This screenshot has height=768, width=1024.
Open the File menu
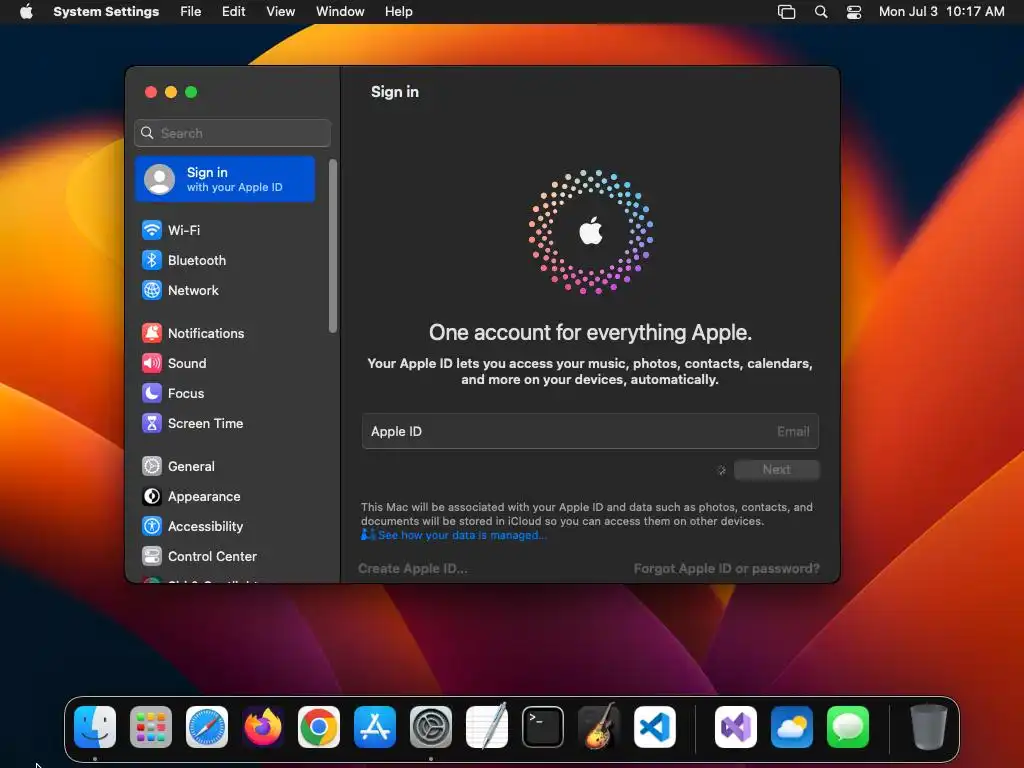191,12
